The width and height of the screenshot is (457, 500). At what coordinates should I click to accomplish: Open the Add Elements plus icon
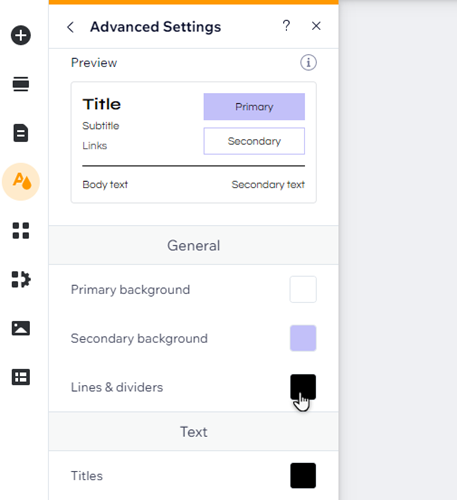pyautogui.click(x=21, y=35)
